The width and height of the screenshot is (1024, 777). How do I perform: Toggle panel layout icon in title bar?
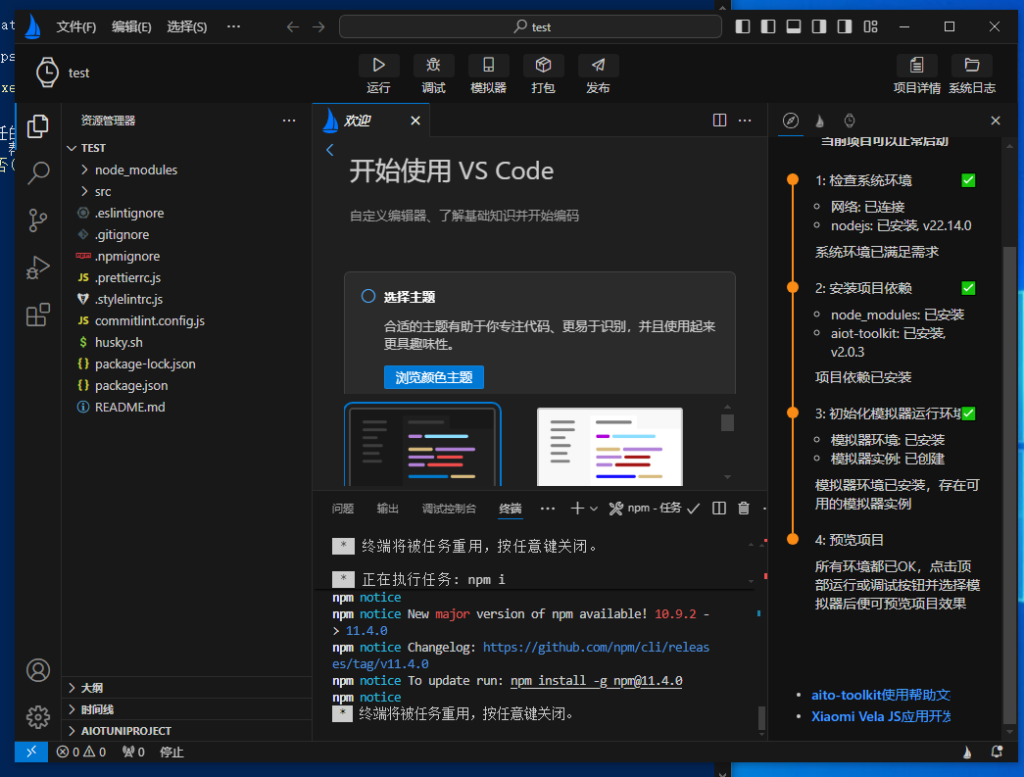pos(793,26)
